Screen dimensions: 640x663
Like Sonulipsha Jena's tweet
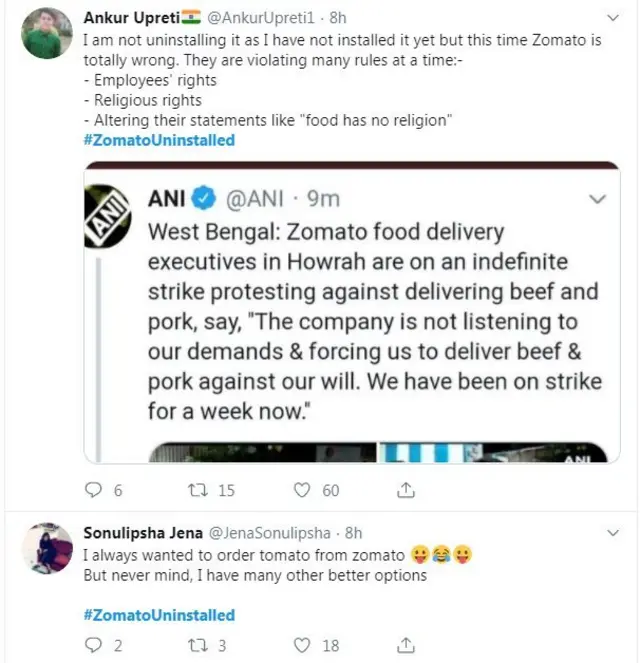[302, 646]
